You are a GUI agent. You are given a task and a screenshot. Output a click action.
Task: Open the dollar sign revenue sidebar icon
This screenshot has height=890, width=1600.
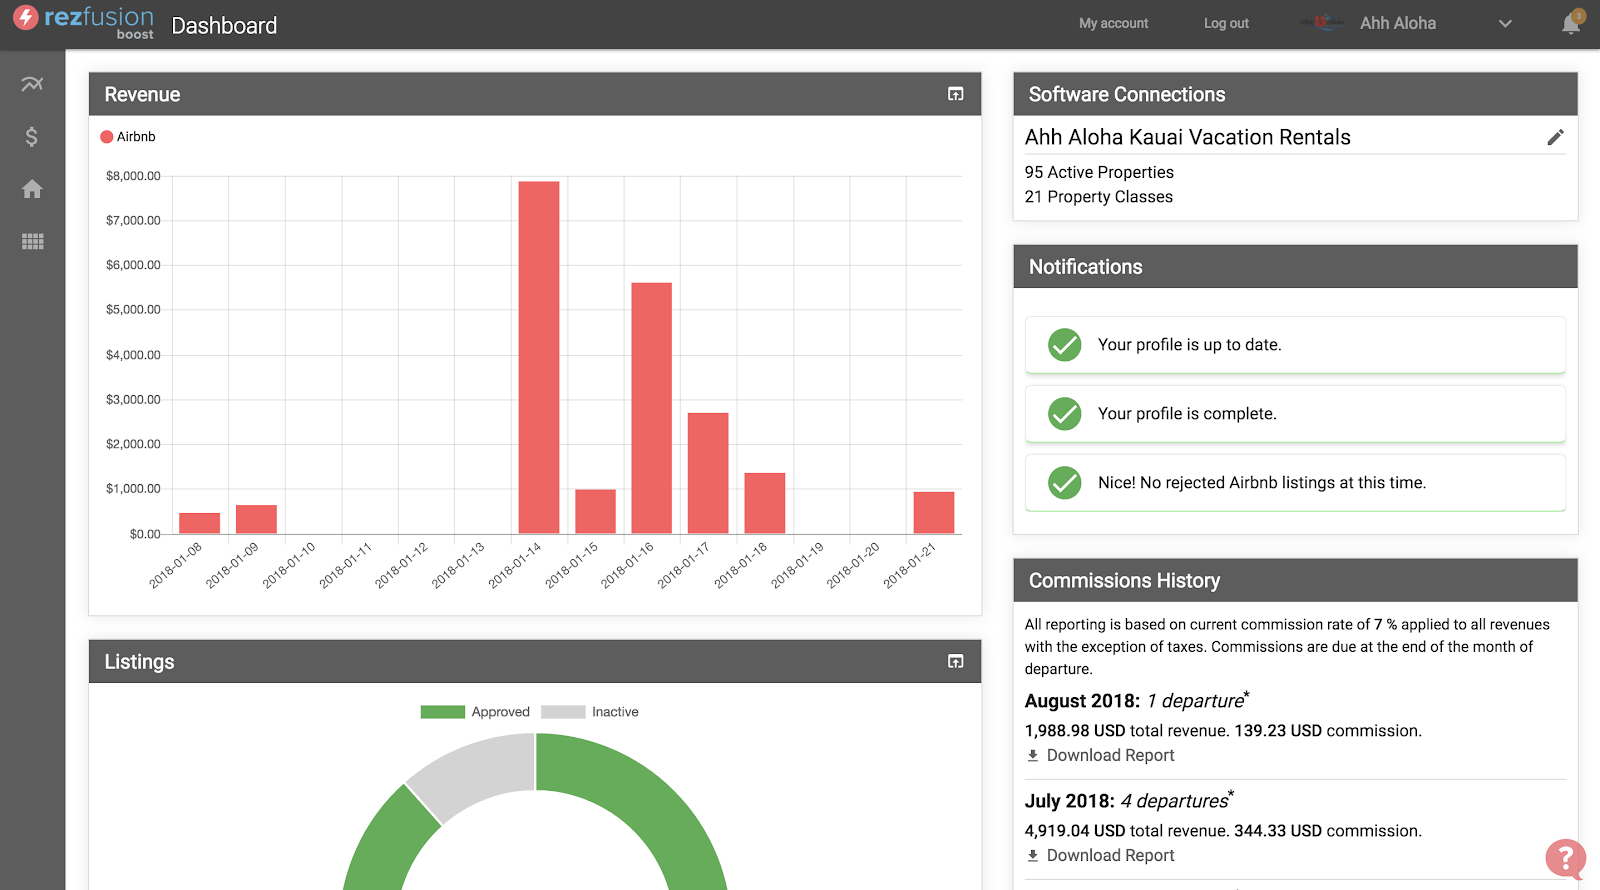(32, 137)
